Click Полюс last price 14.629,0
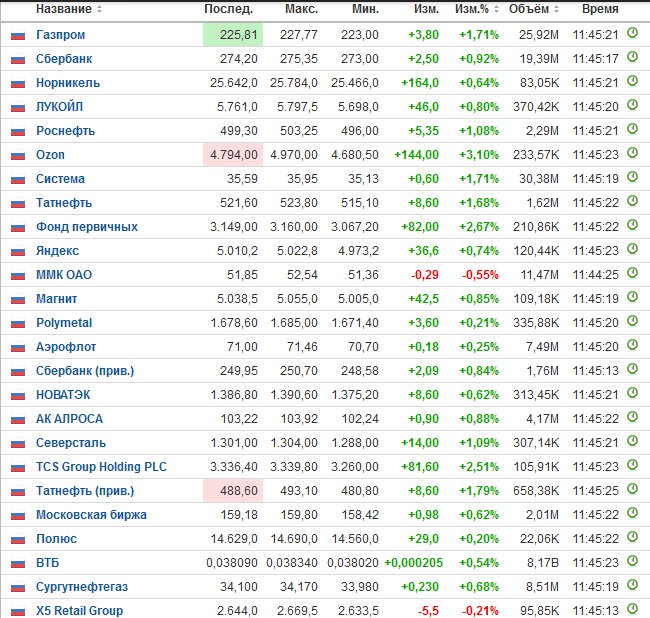The image size is (650, 618). click(x=234, y=539)
